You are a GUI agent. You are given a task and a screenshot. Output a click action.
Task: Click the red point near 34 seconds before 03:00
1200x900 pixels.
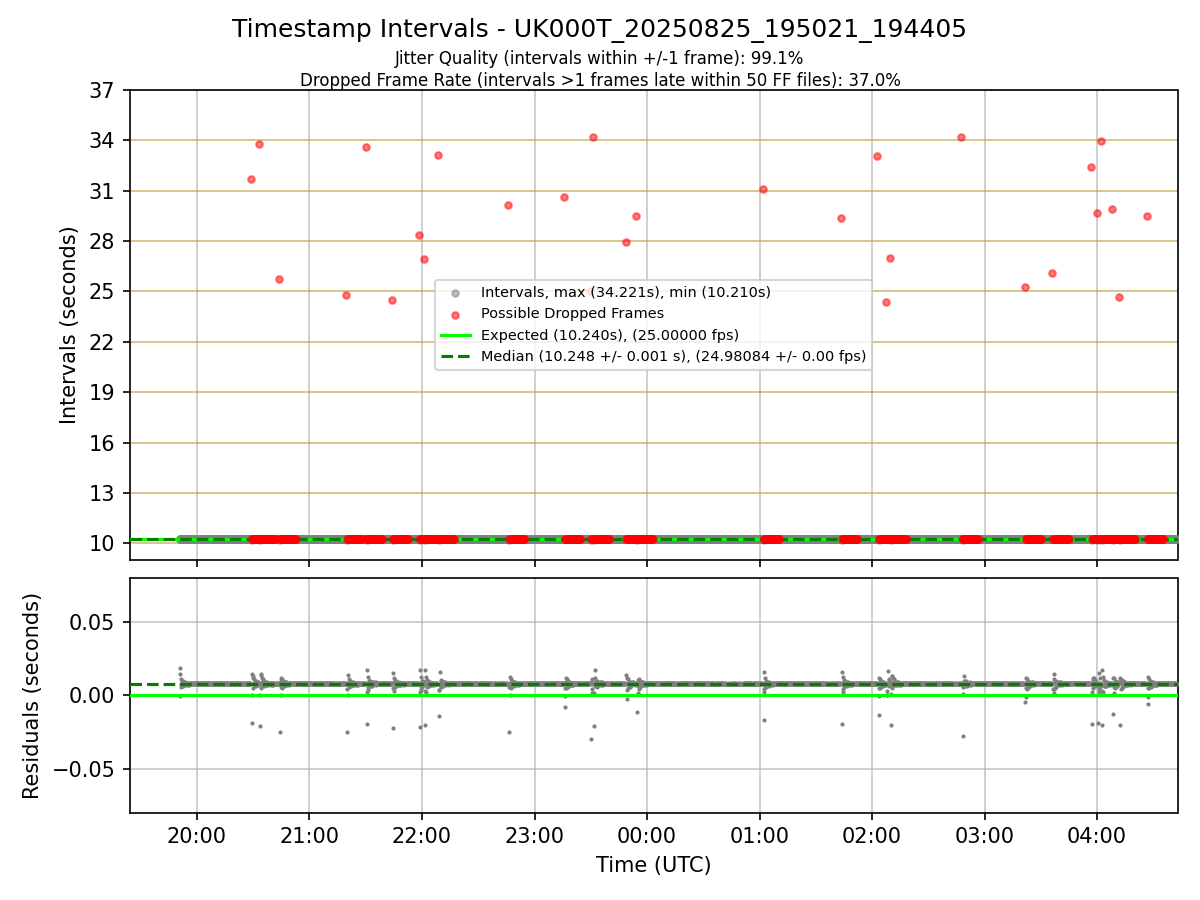(x=961, y=137)
